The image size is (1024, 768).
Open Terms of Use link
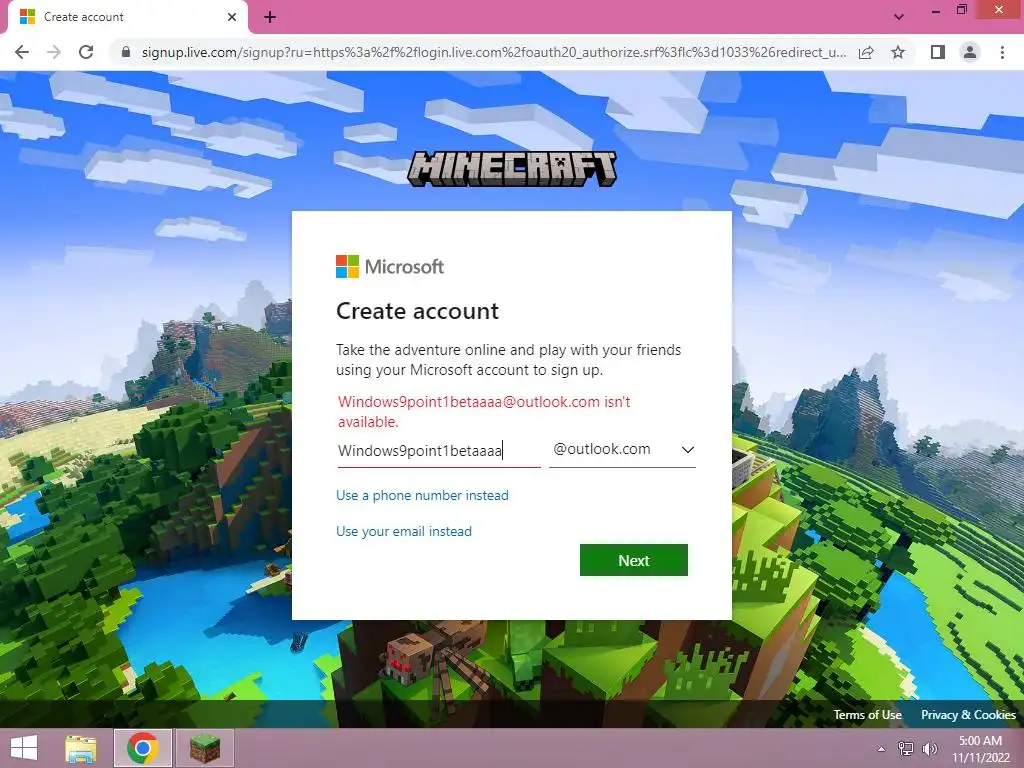(x=867, y=715)
